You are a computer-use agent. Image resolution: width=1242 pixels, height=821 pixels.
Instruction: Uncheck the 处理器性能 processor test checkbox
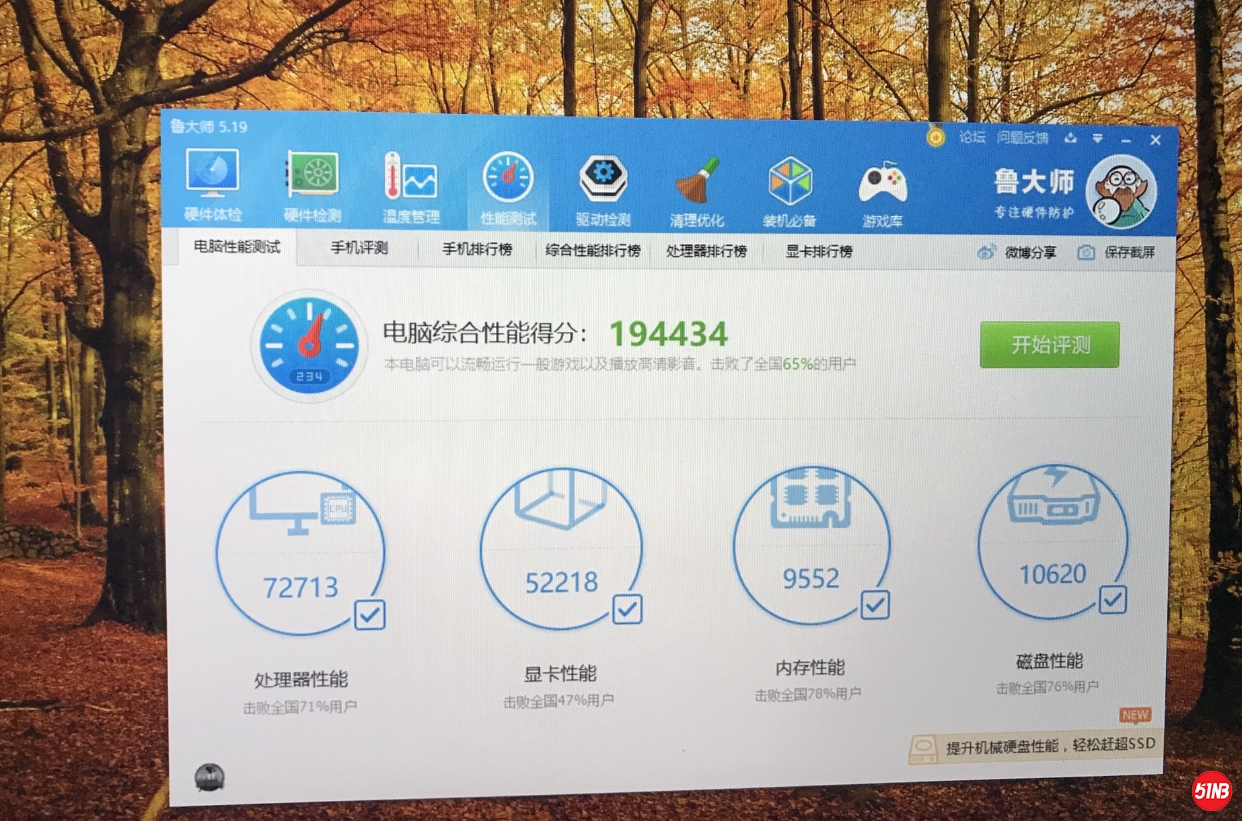370,615
